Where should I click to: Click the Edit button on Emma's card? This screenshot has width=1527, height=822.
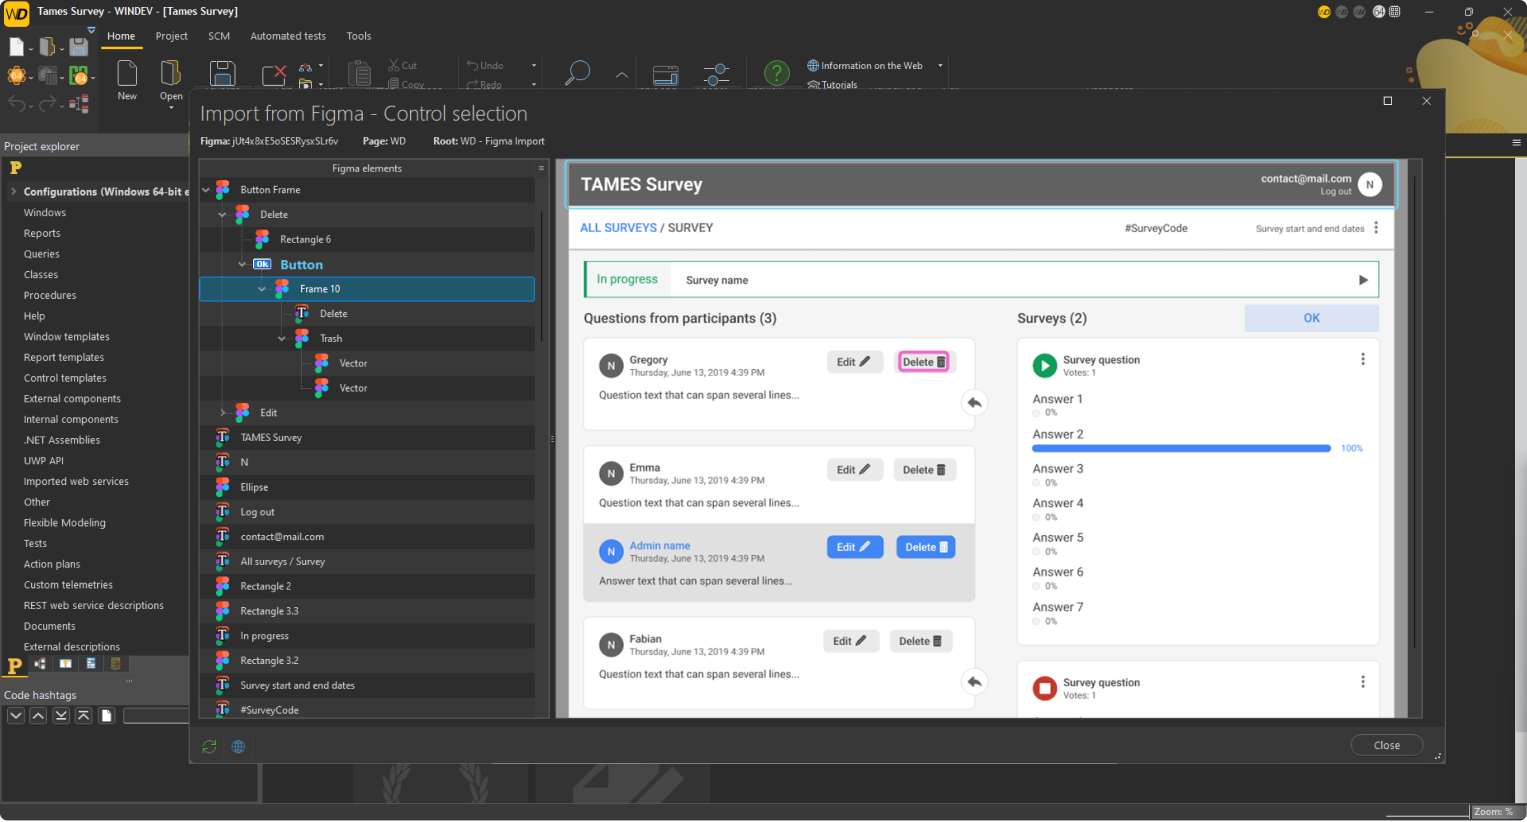(x=854, y=470)
